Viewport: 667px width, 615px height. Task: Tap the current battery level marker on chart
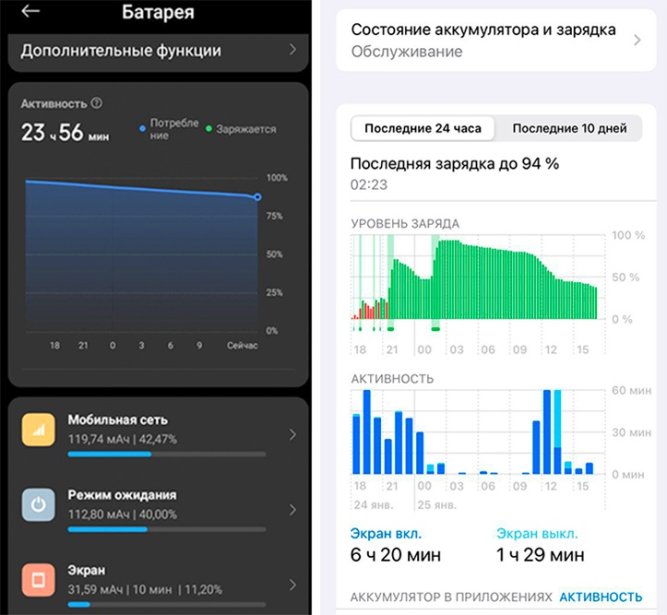pyautogui.click(x=257, y=197)
